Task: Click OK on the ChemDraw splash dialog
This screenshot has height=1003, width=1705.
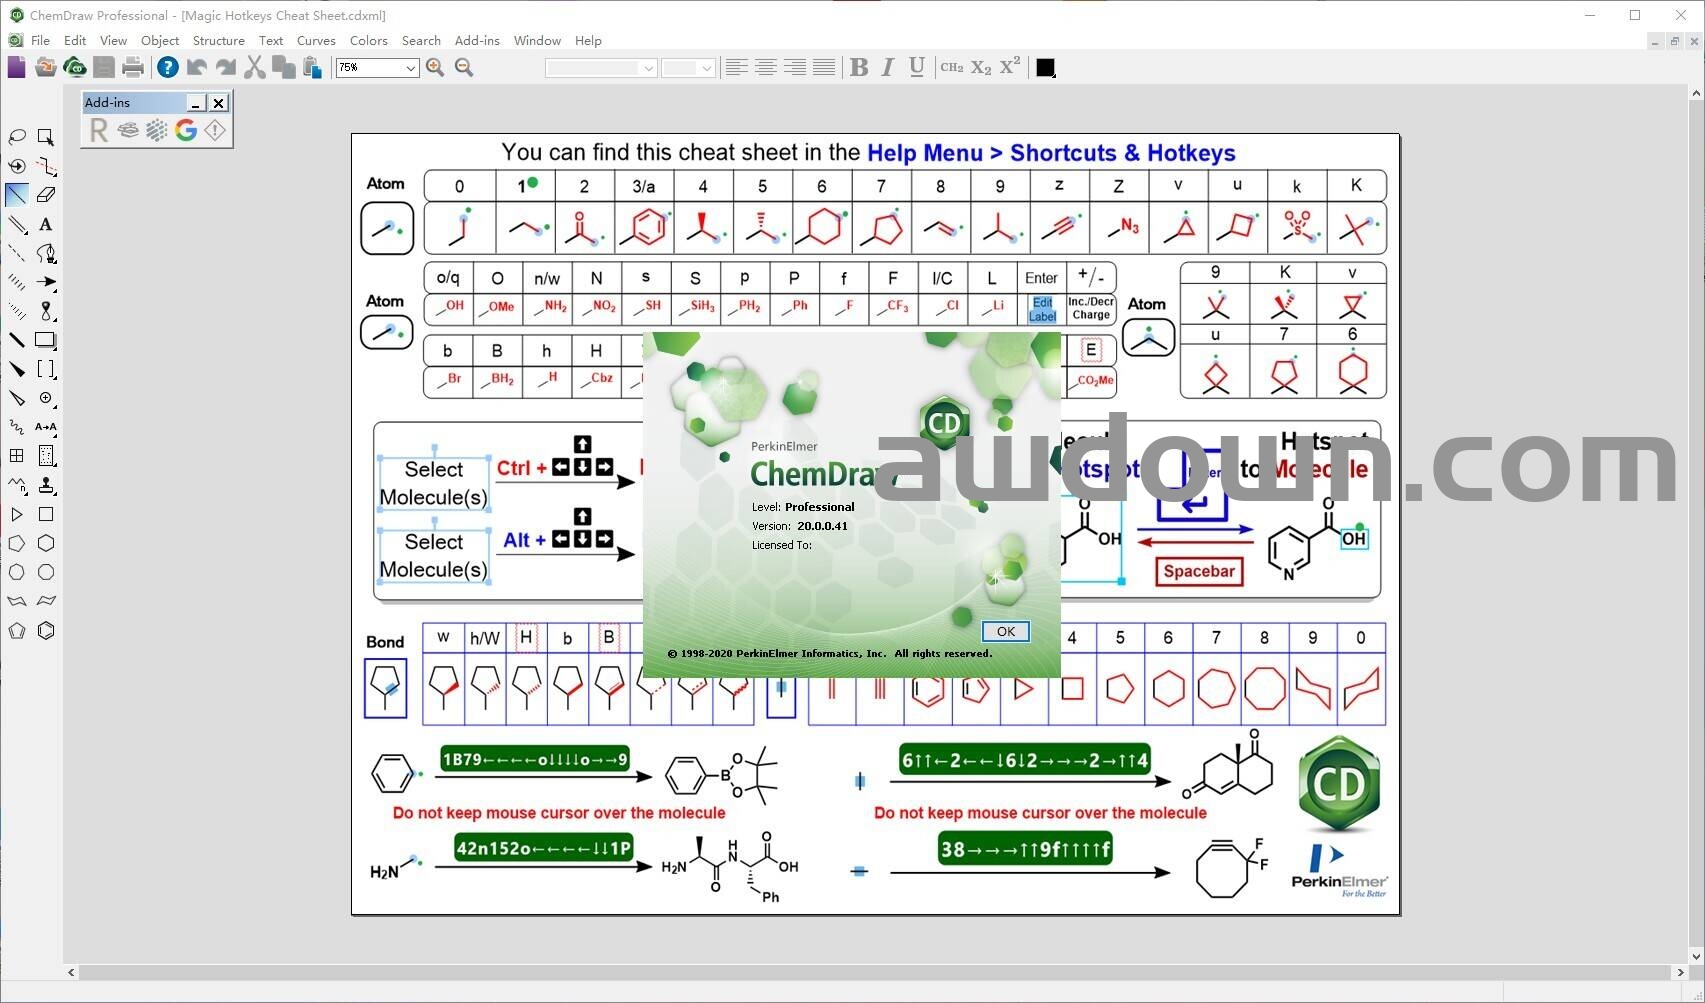Action: [x=1005, y=631]
